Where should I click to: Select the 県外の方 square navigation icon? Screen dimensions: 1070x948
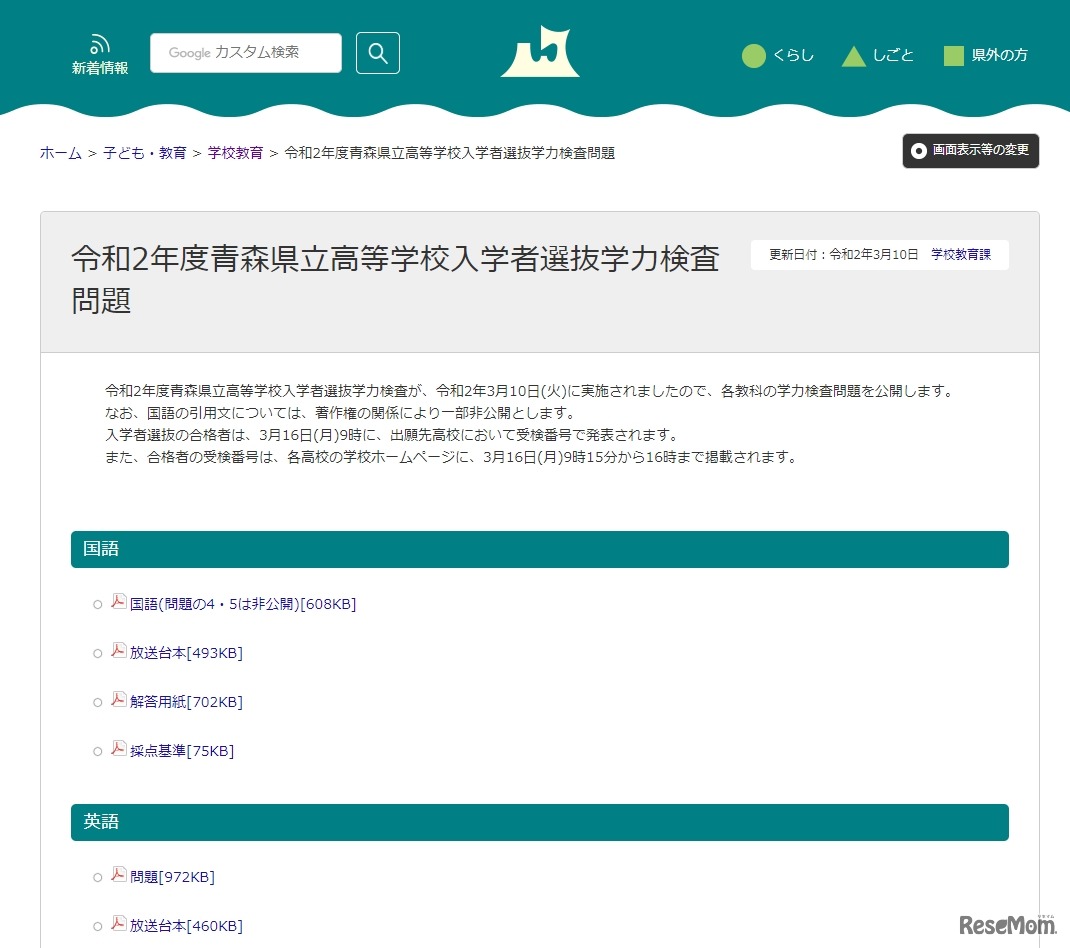point(952,56)
